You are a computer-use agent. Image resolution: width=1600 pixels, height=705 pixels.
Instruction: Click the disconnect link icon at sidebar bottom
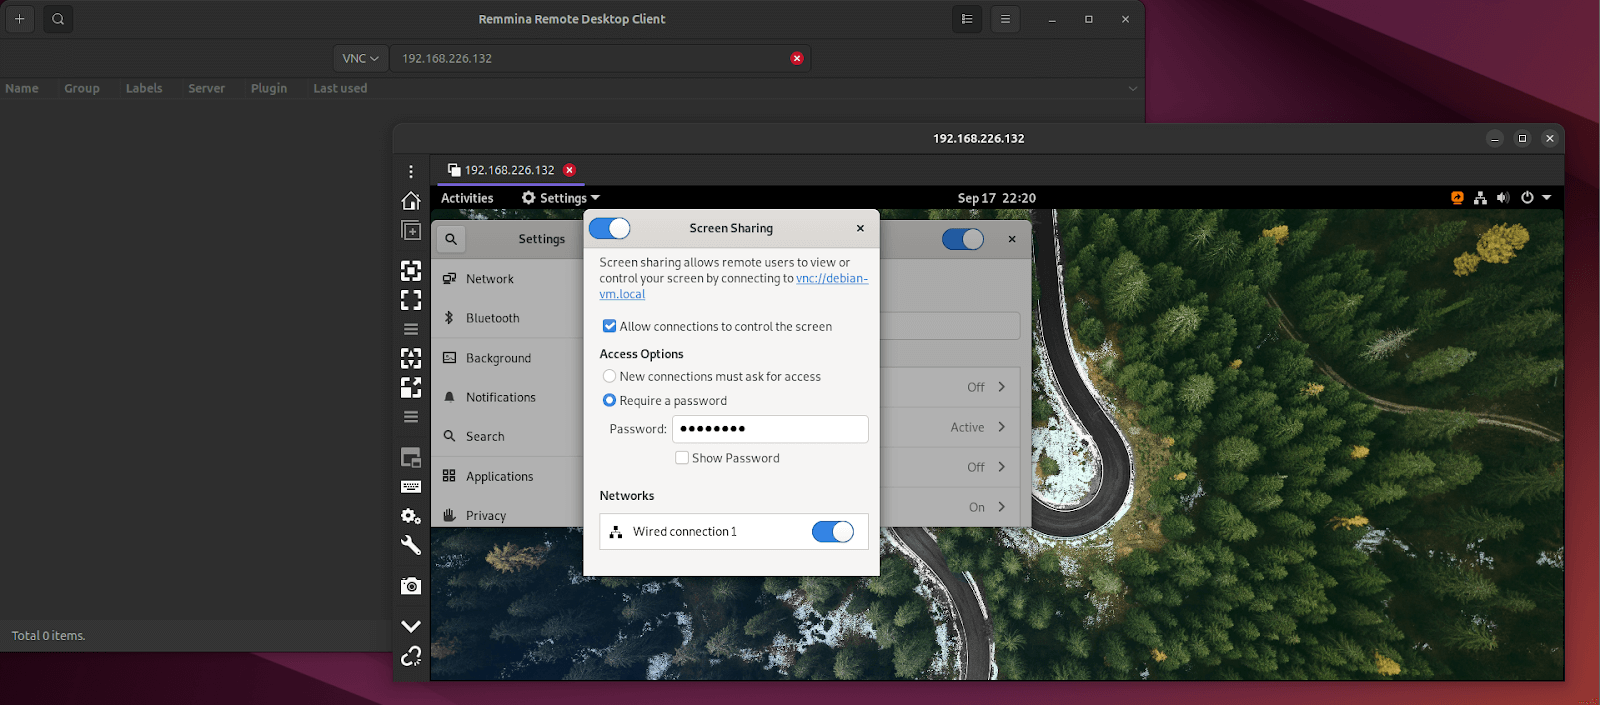411,656
